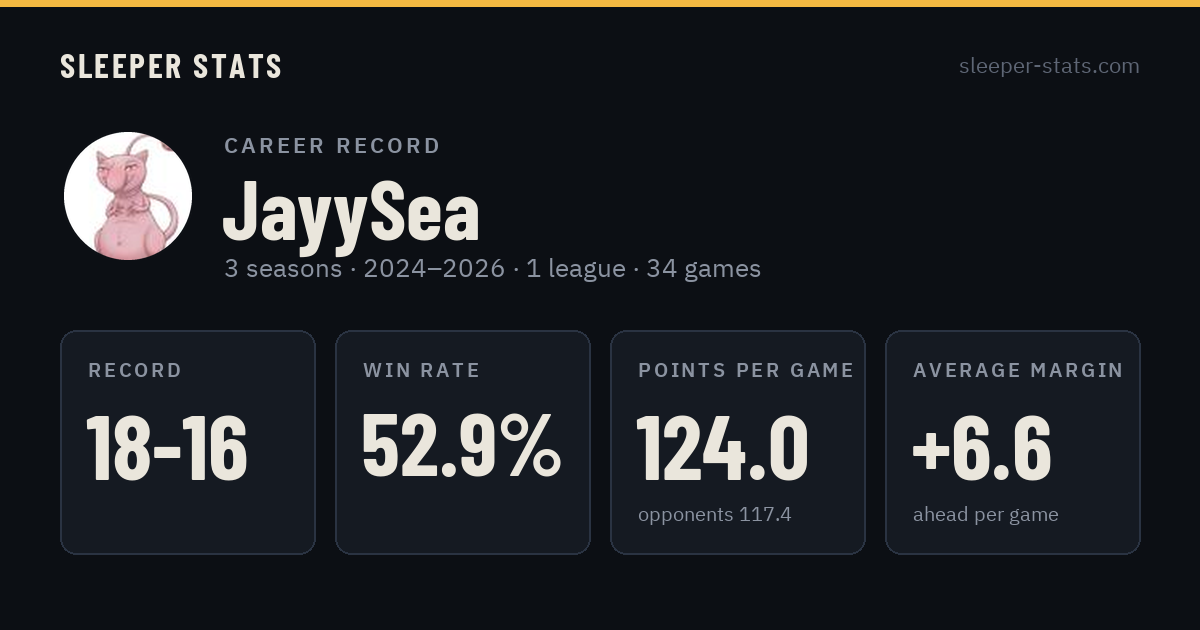
Task: Click the JayySea profile avatar image
Action: click(128, 196)
